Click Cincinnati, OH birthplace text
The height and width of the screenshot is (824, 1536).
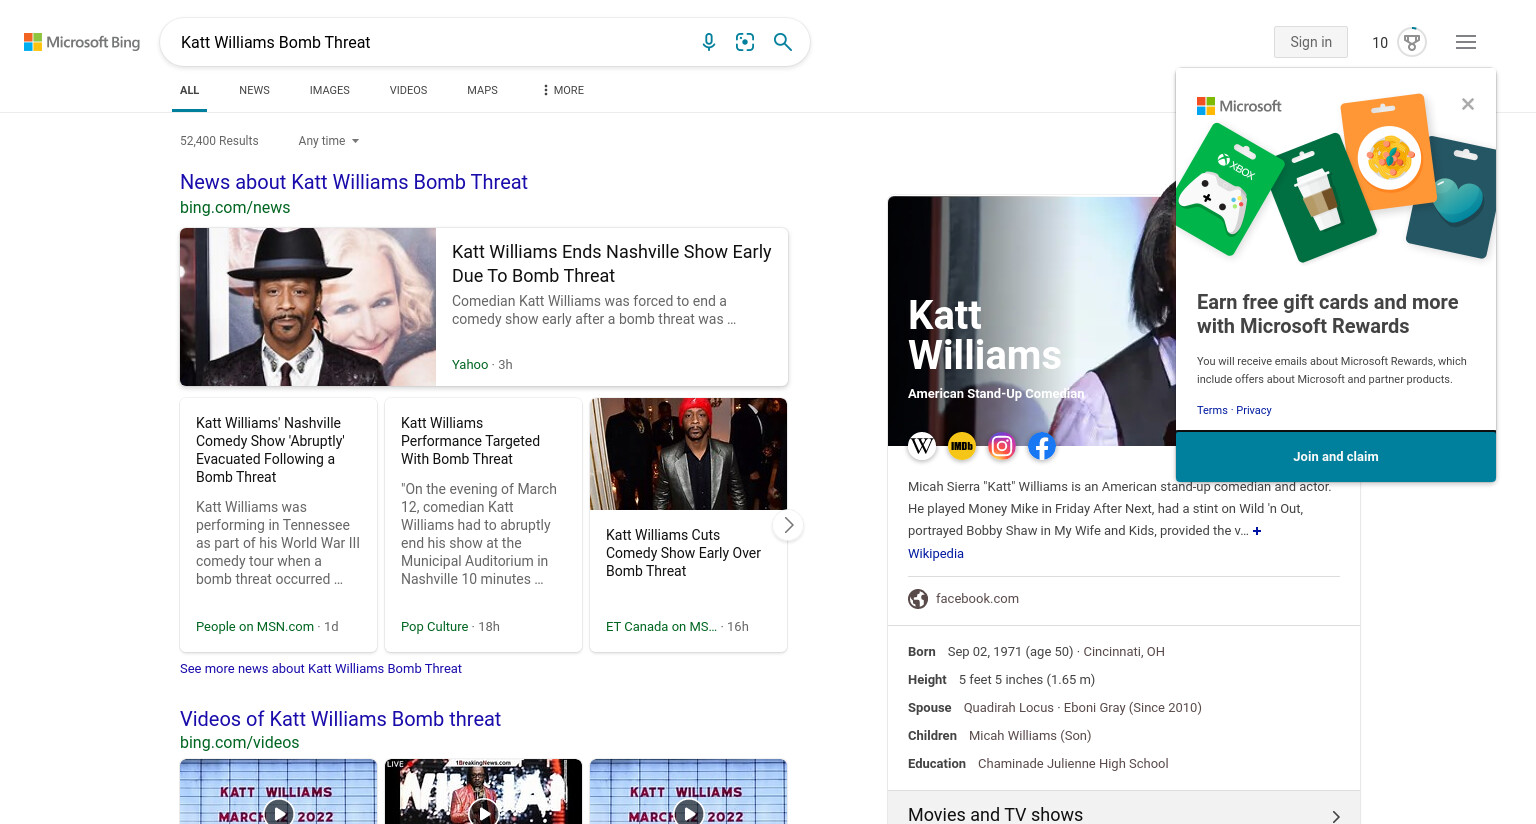click(1124, 652)
